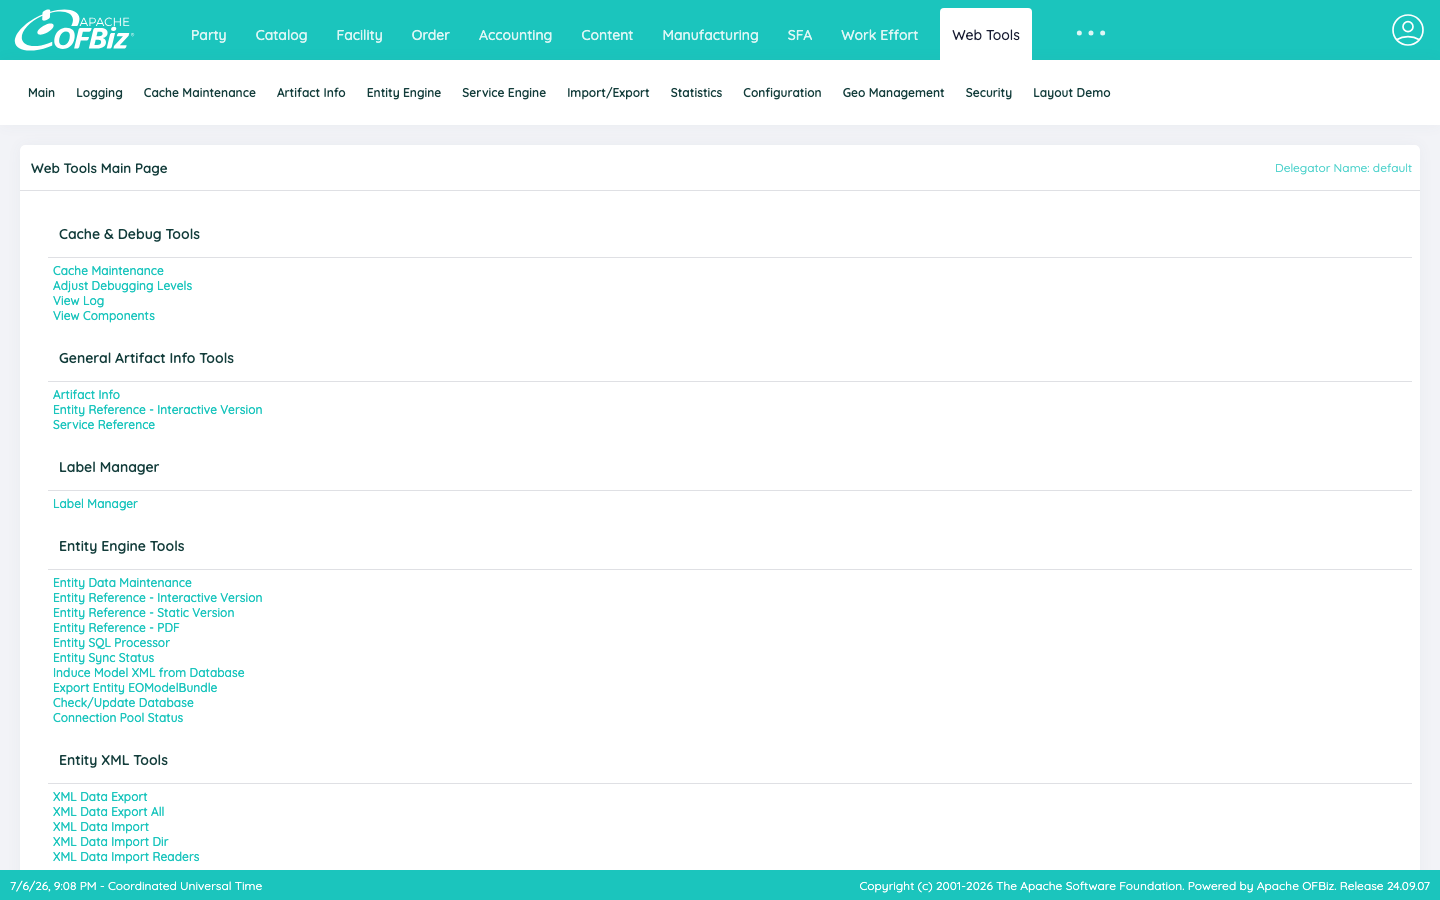Screen dimensions: 1440x900
Task: Click the Main submenu item
Action: pyautogui.click(x=41, y=93)
